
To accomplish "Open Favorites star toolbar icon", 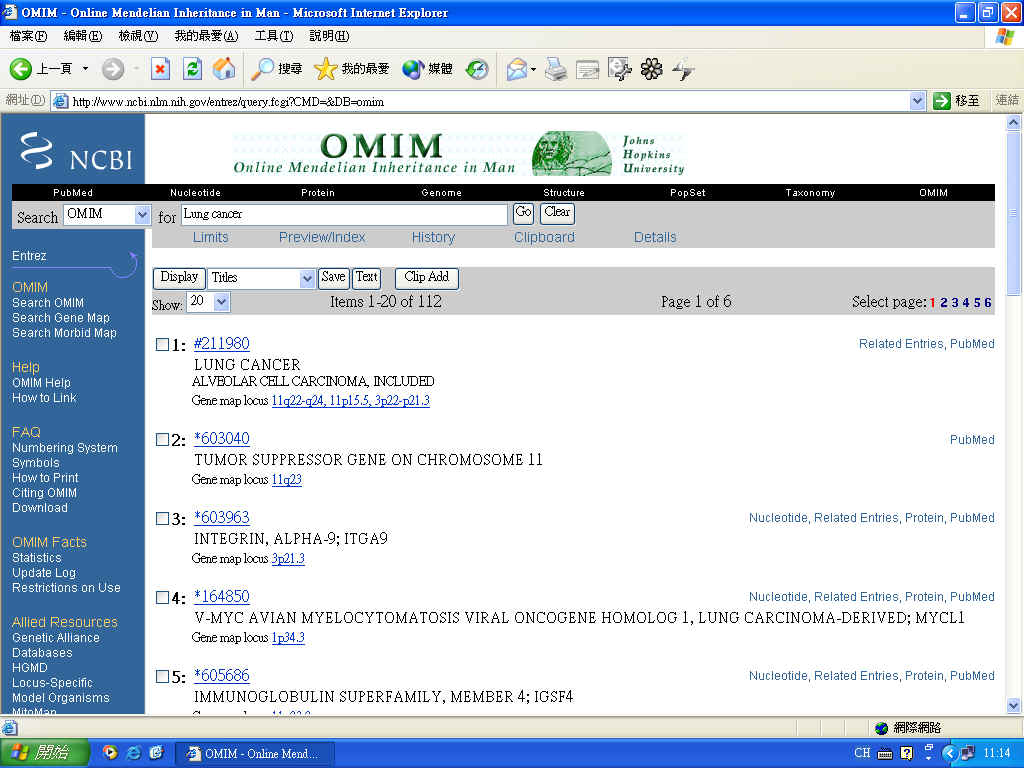I will [x=325, y=69].
